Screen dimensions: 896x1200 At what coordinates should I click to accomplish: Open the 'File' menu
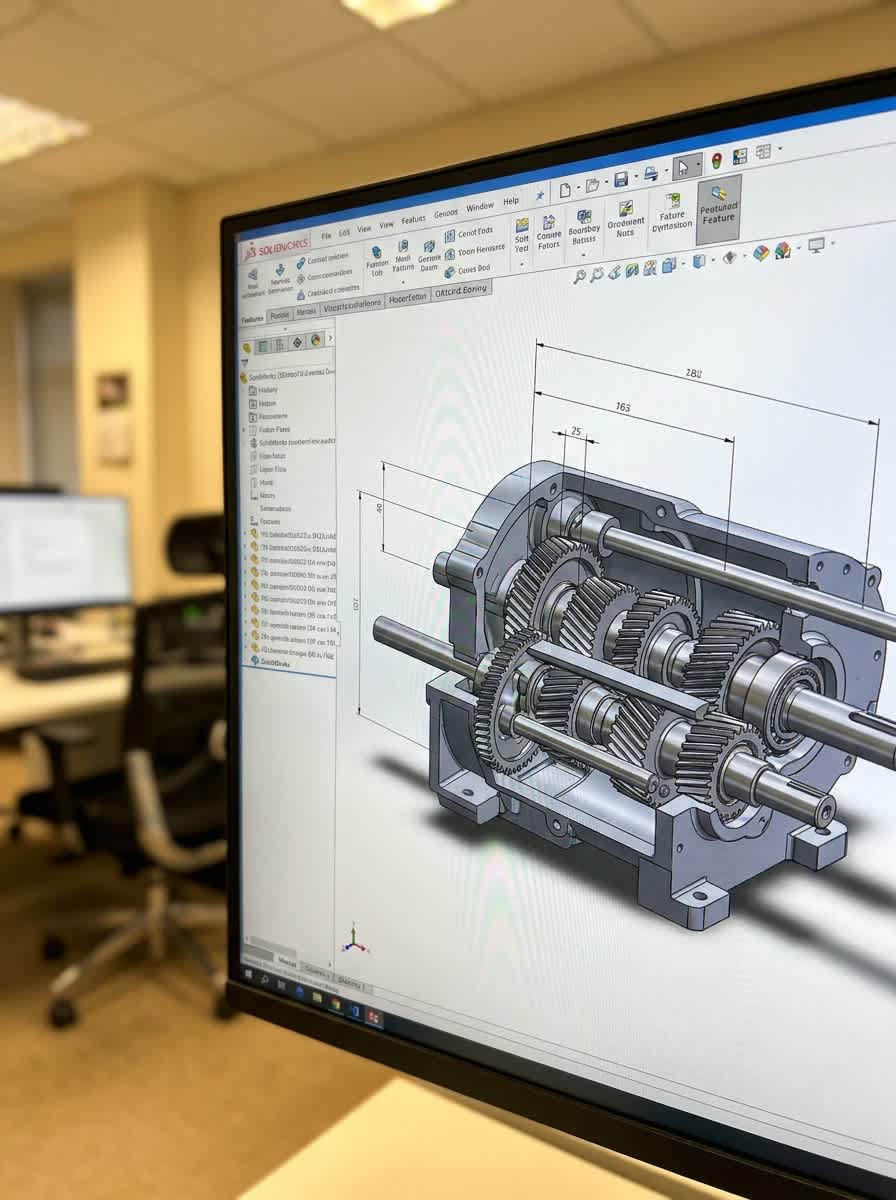pyautogui.click(x=327, y=236)
